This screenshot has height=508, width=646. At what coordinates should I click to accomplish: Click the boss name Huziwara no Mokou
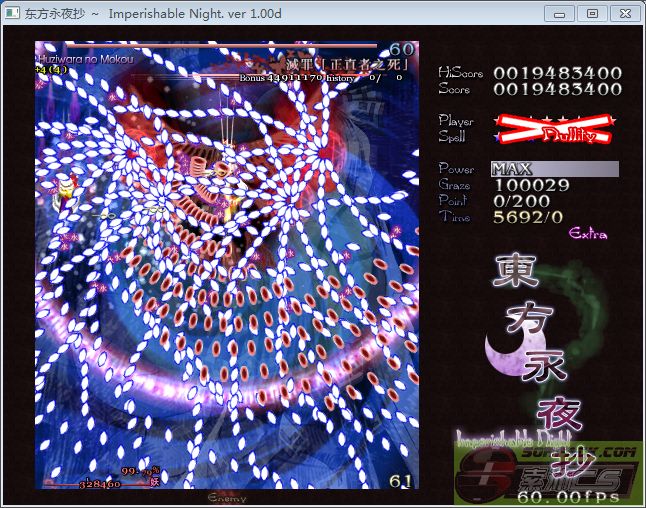tap(86, 59)
